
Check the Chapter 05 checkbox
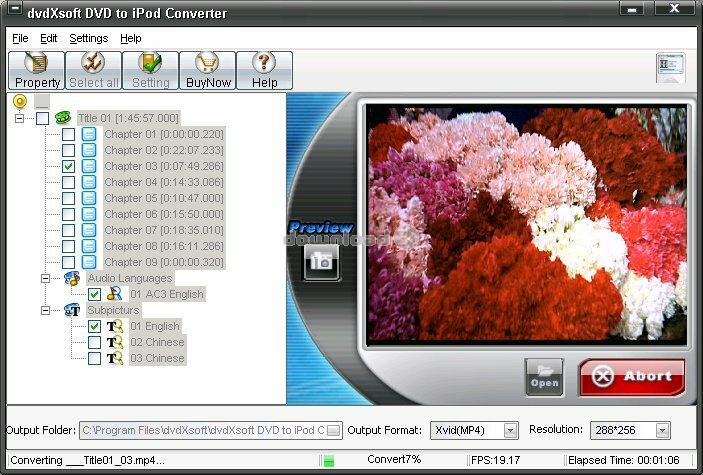click(69, 198)
